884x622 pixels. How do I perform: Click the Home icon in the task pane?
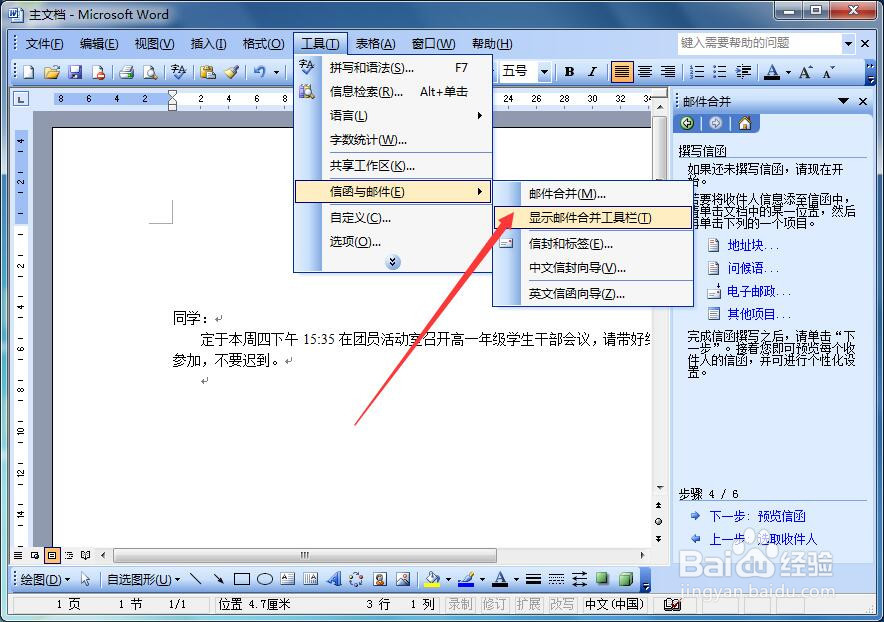pos(745,123)
